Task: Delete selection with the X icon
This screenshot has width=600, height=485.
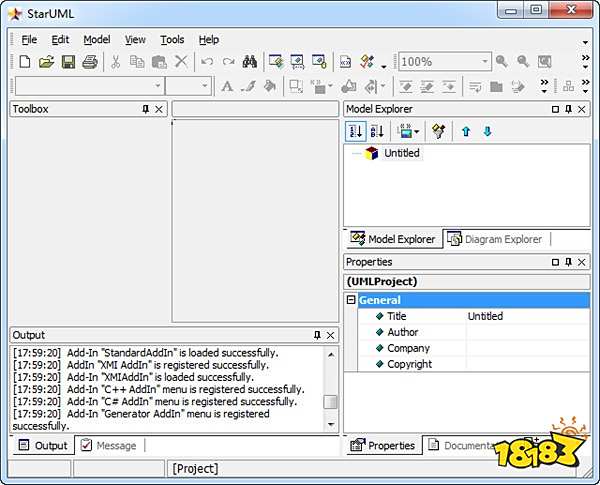Action: pos(181,62)
